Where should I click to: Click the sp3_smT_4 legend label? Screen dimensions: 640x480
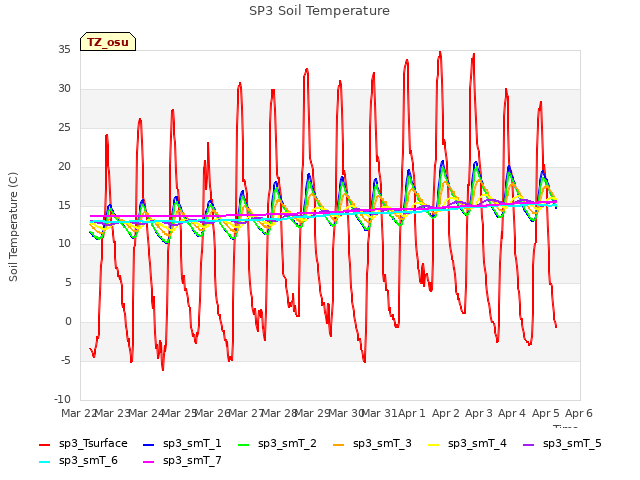(477, 443)
